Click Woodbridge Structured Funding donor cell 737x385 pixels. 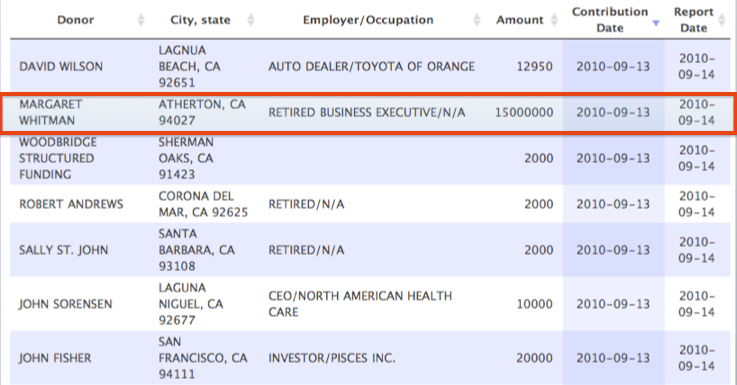click(x=57, y=158)
